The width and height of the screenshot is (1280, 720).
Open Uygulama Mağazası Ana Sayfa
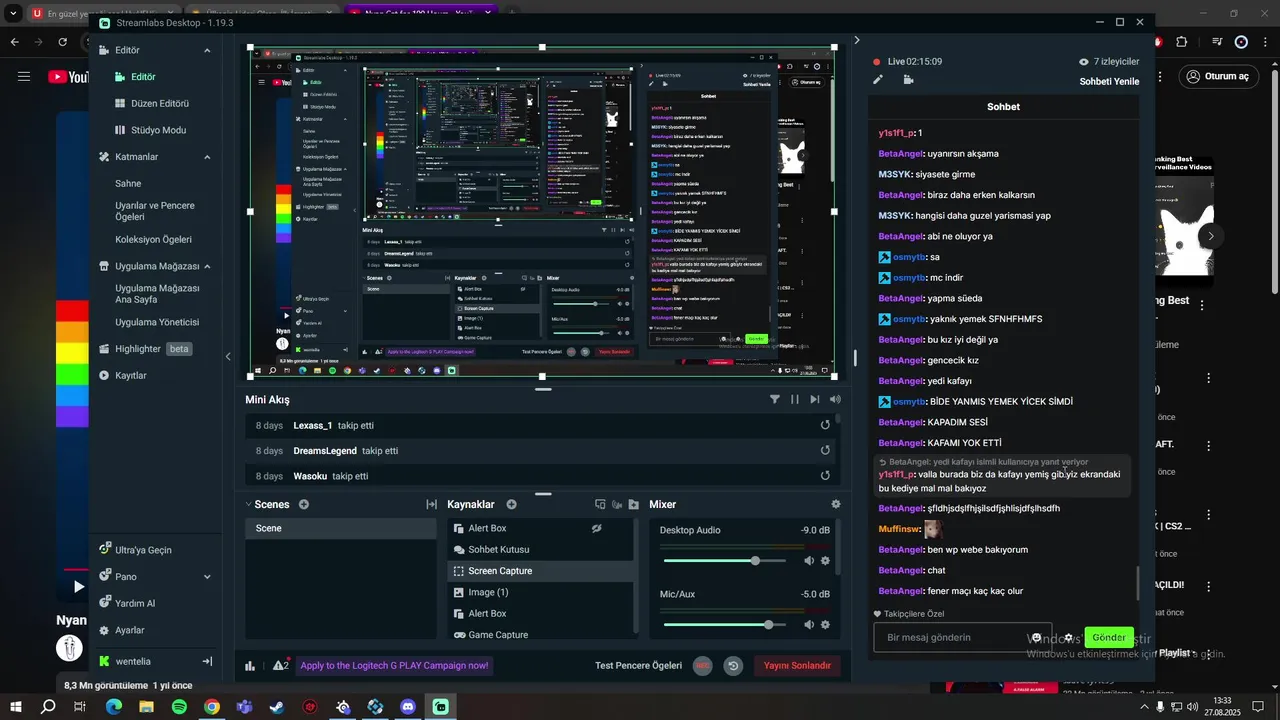tap(157, 294)
